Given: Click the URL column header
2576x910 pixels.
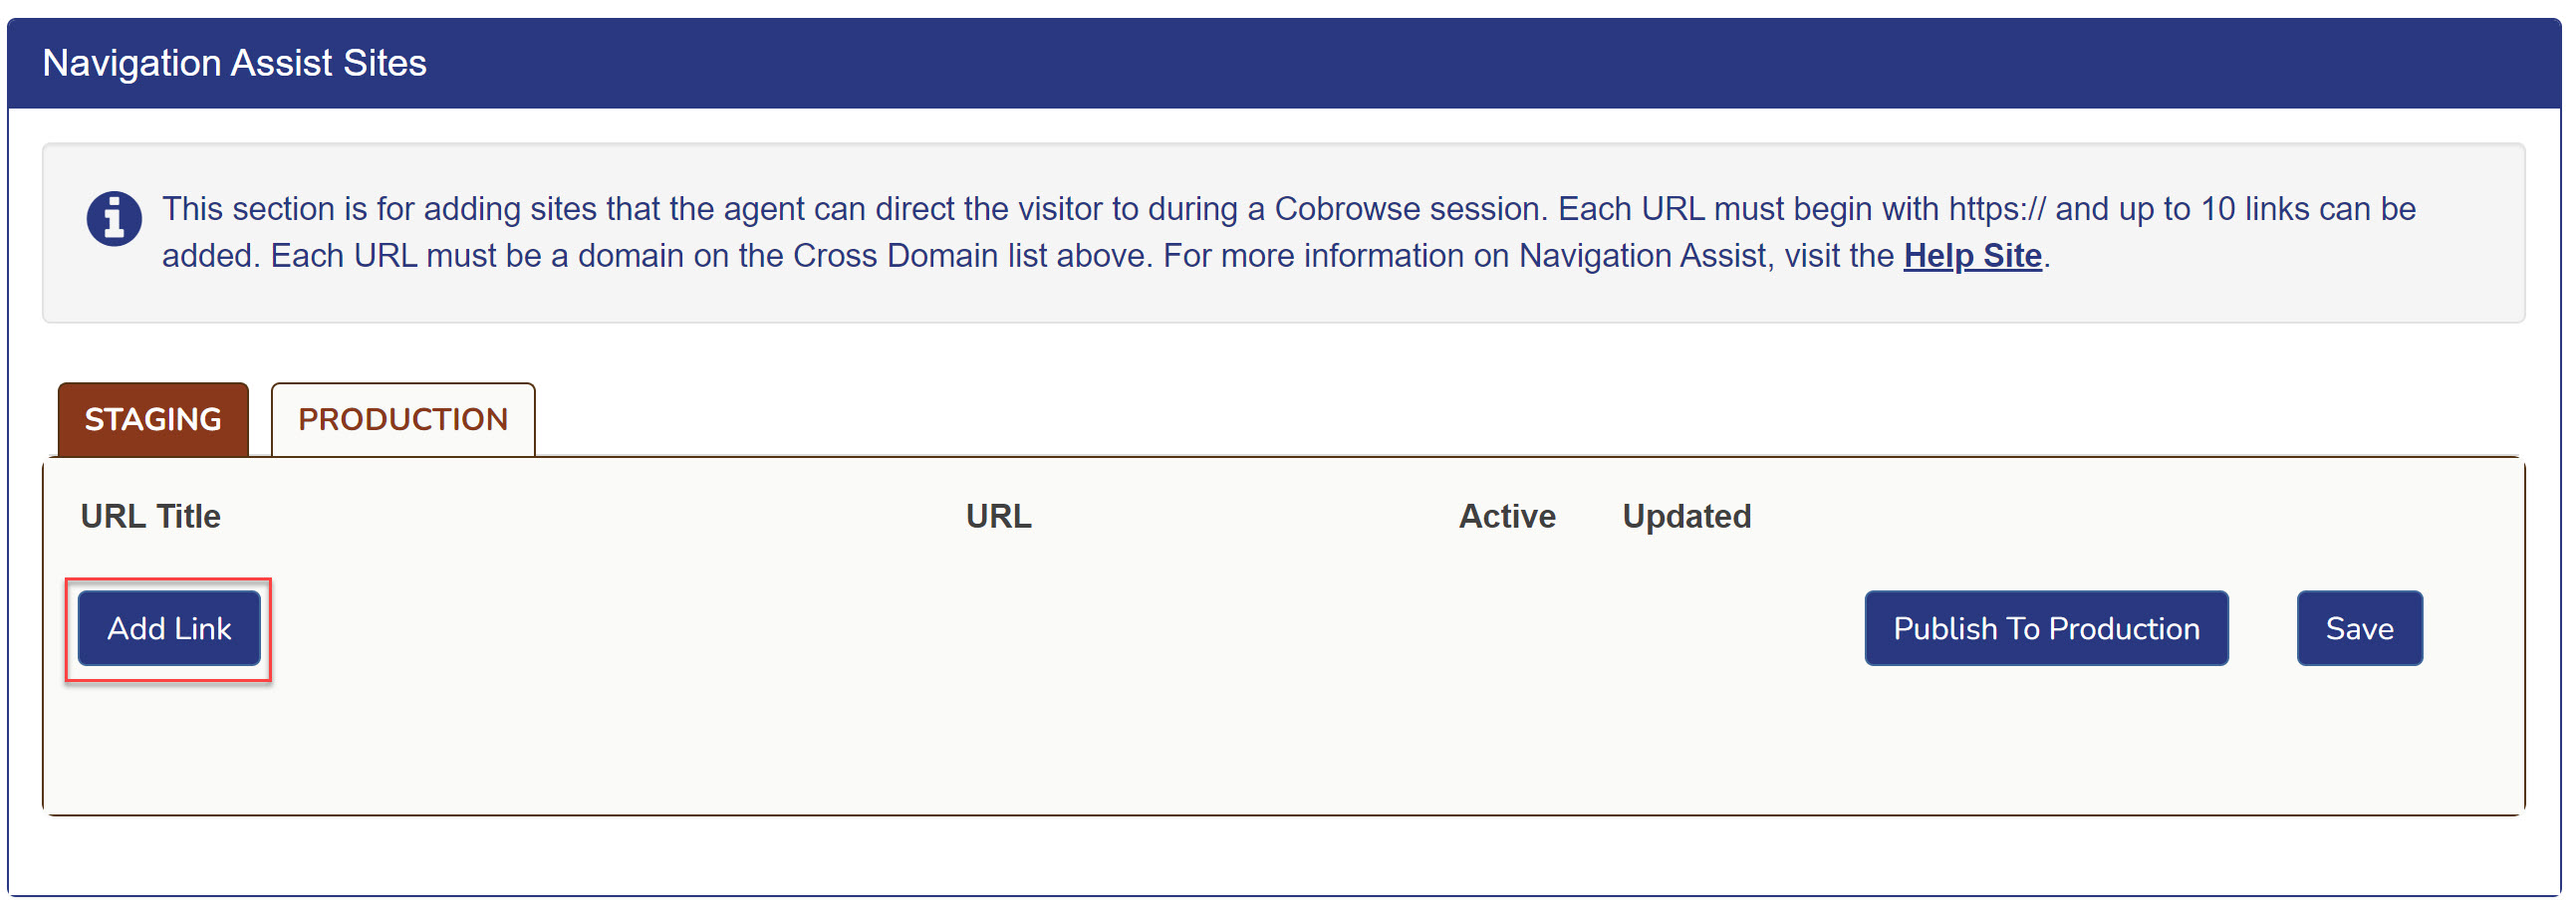Looking at the screenshot, I should pyautogui.click(x=998, y=516).
